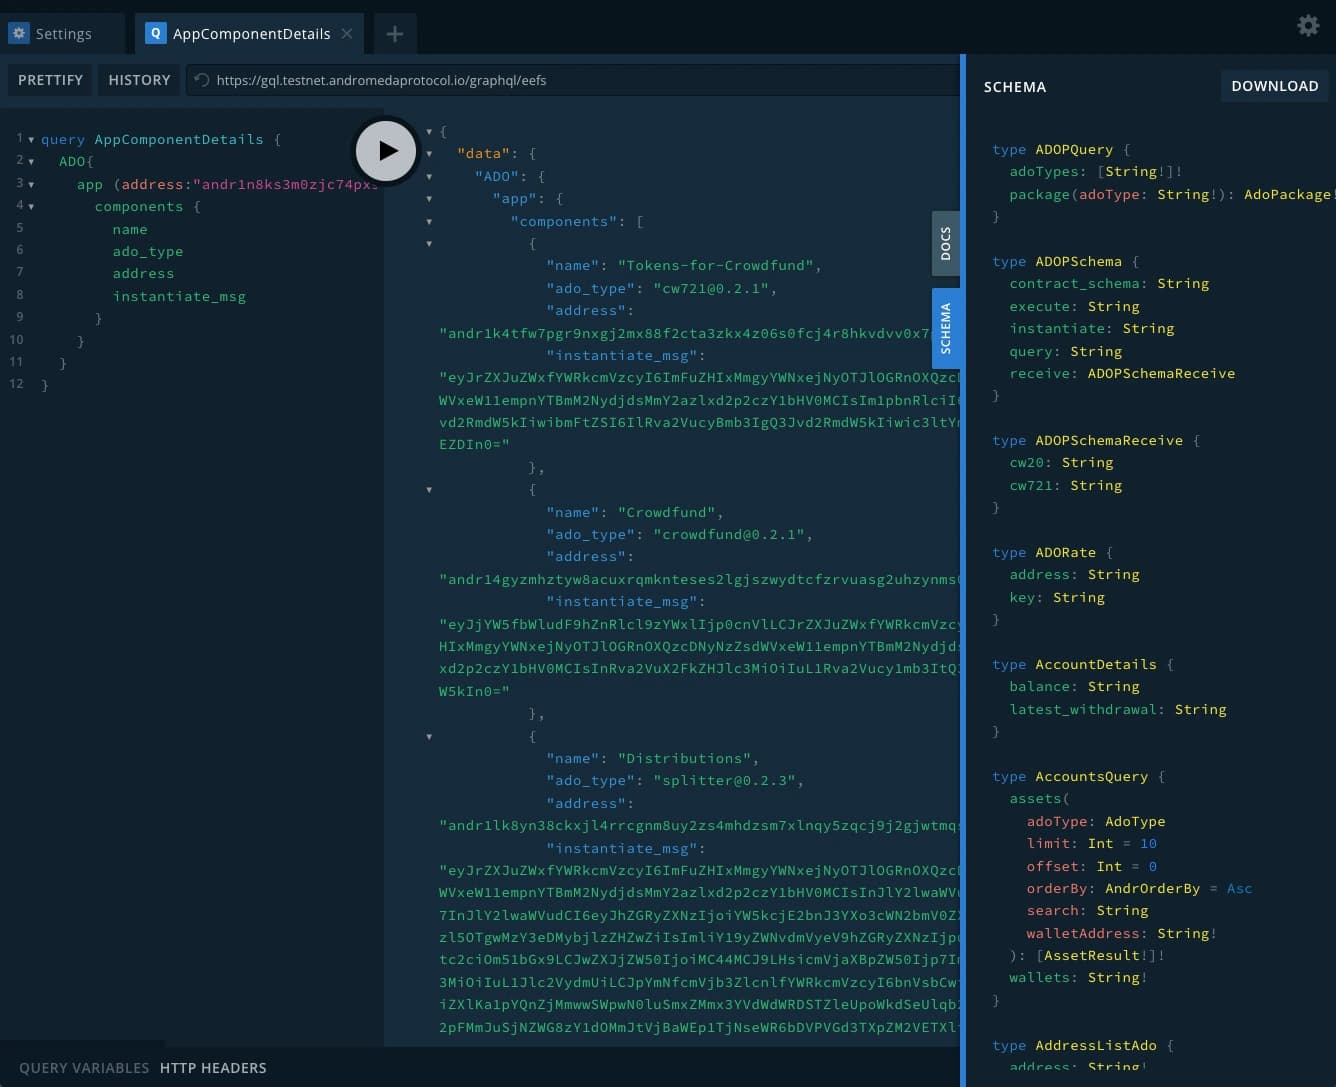Click type AccountsQuery in the schema

1091,776
